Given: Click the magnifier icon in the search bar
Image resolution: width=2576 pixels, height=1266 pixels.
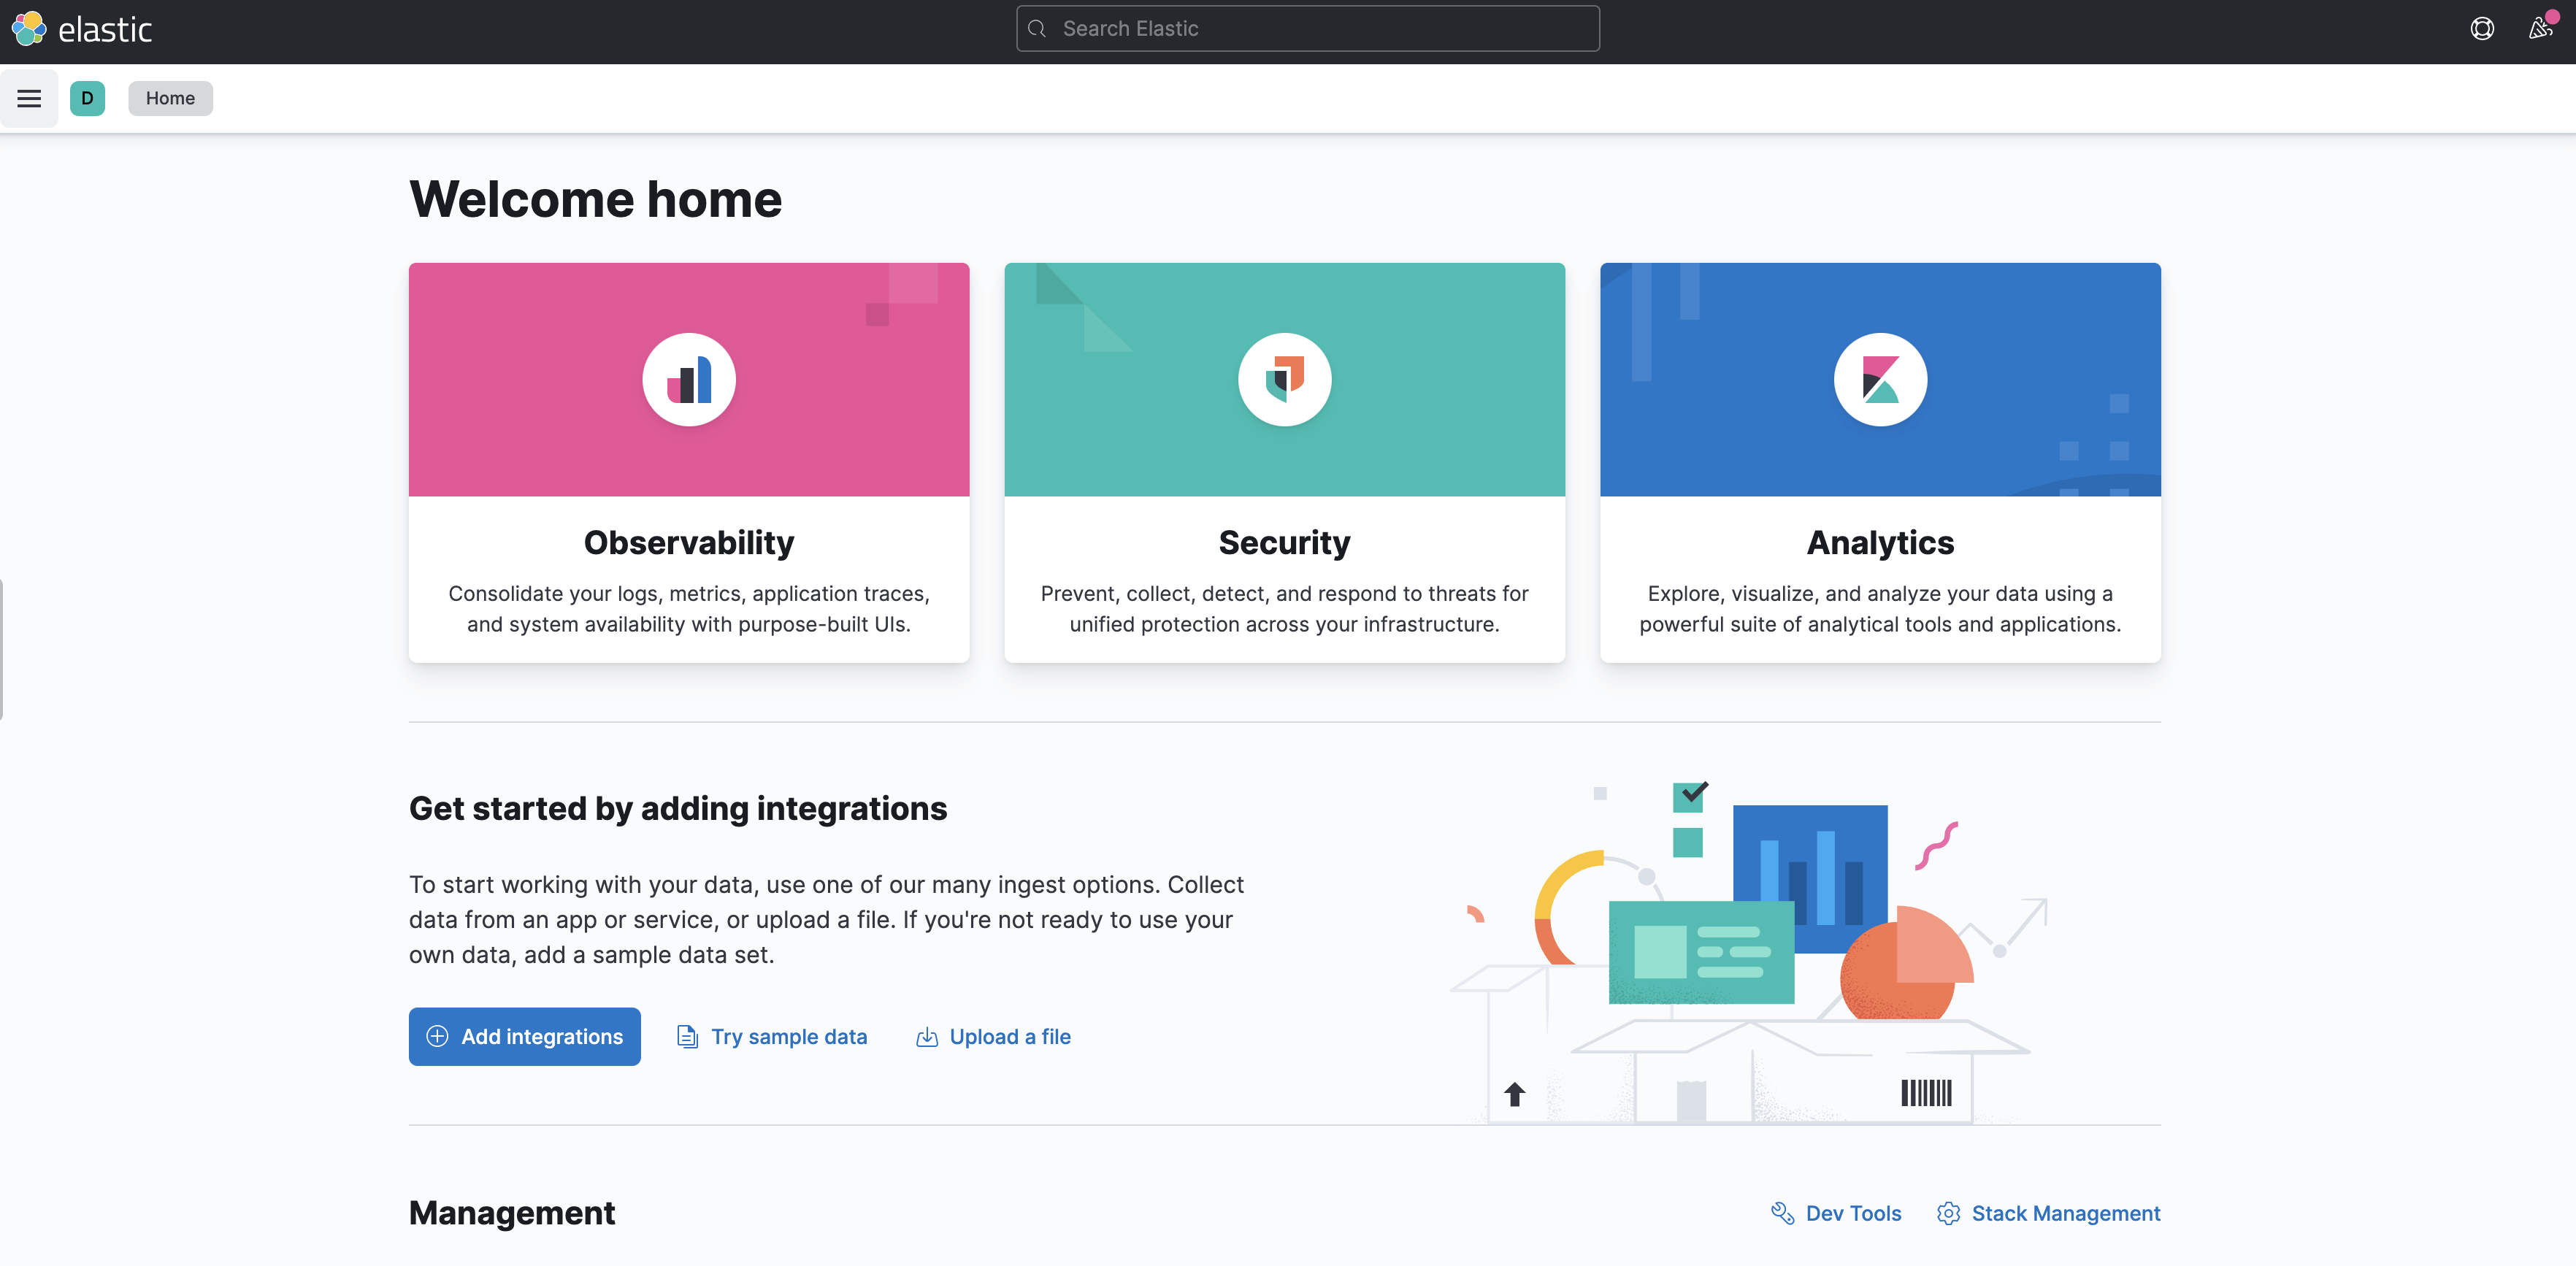Looking at the screenshot, I should [1037, 29].
